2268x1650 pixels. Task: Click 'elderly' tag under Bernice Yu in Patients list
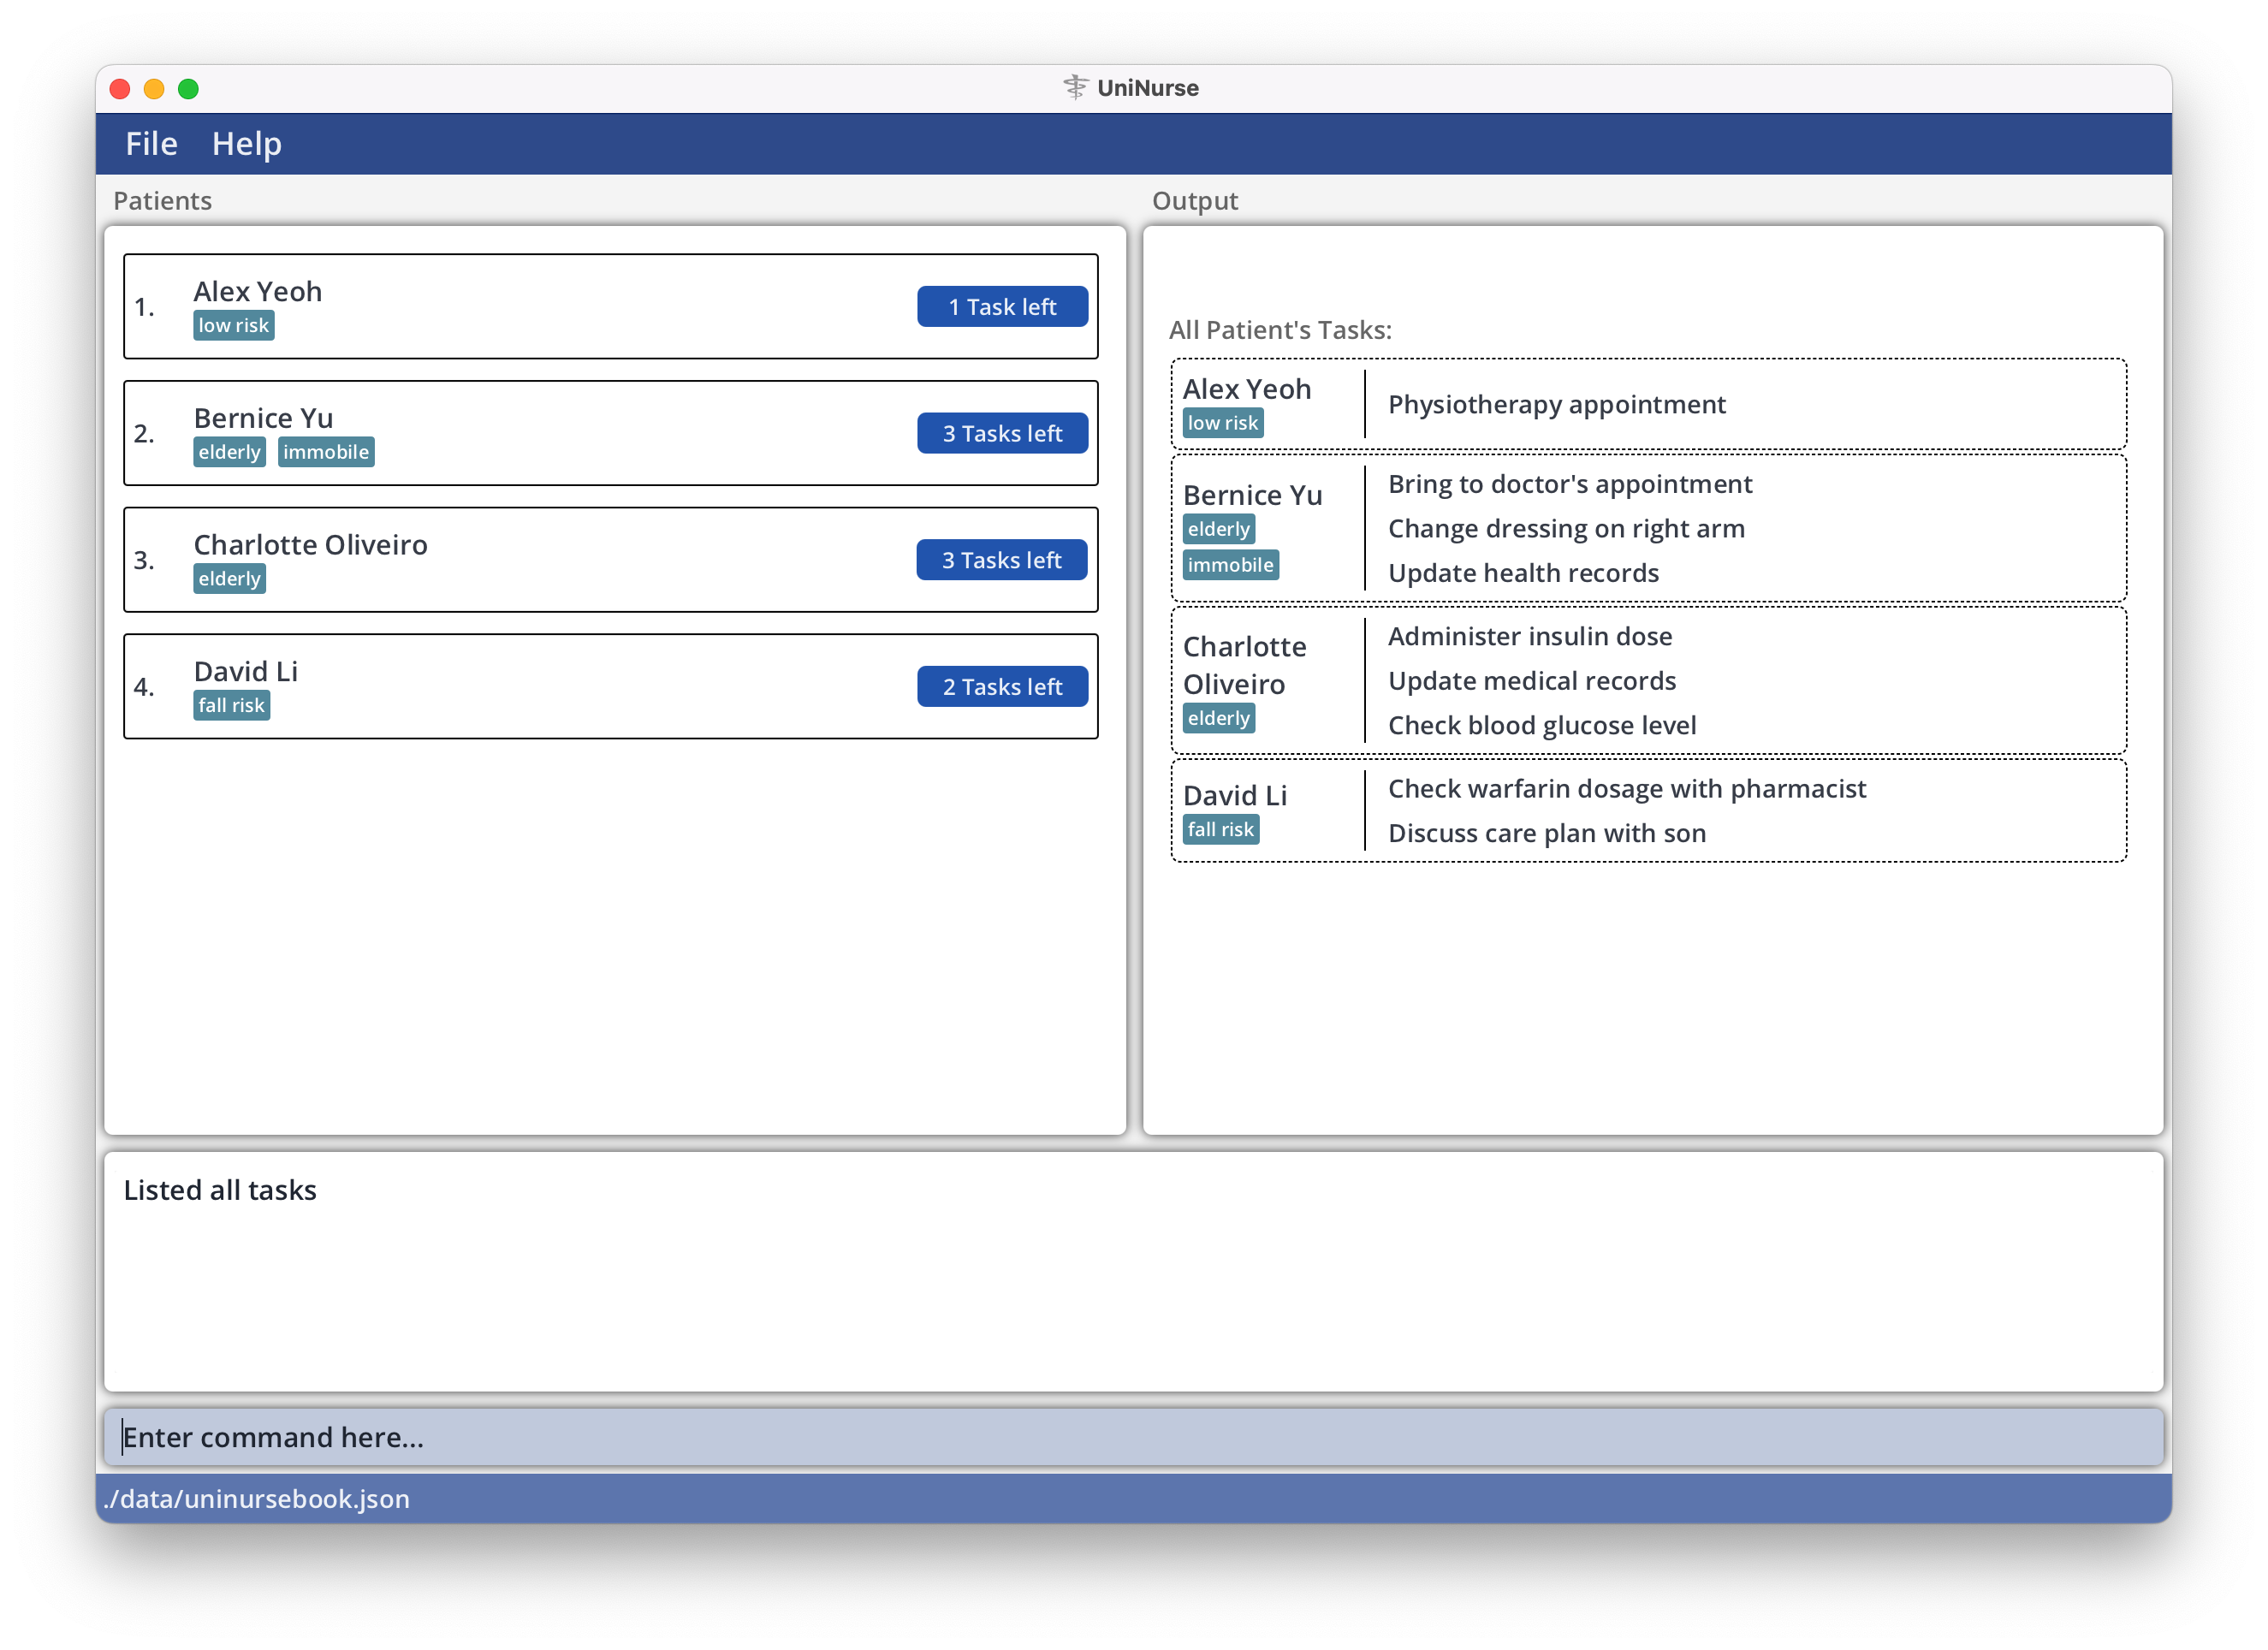point(230,452)
